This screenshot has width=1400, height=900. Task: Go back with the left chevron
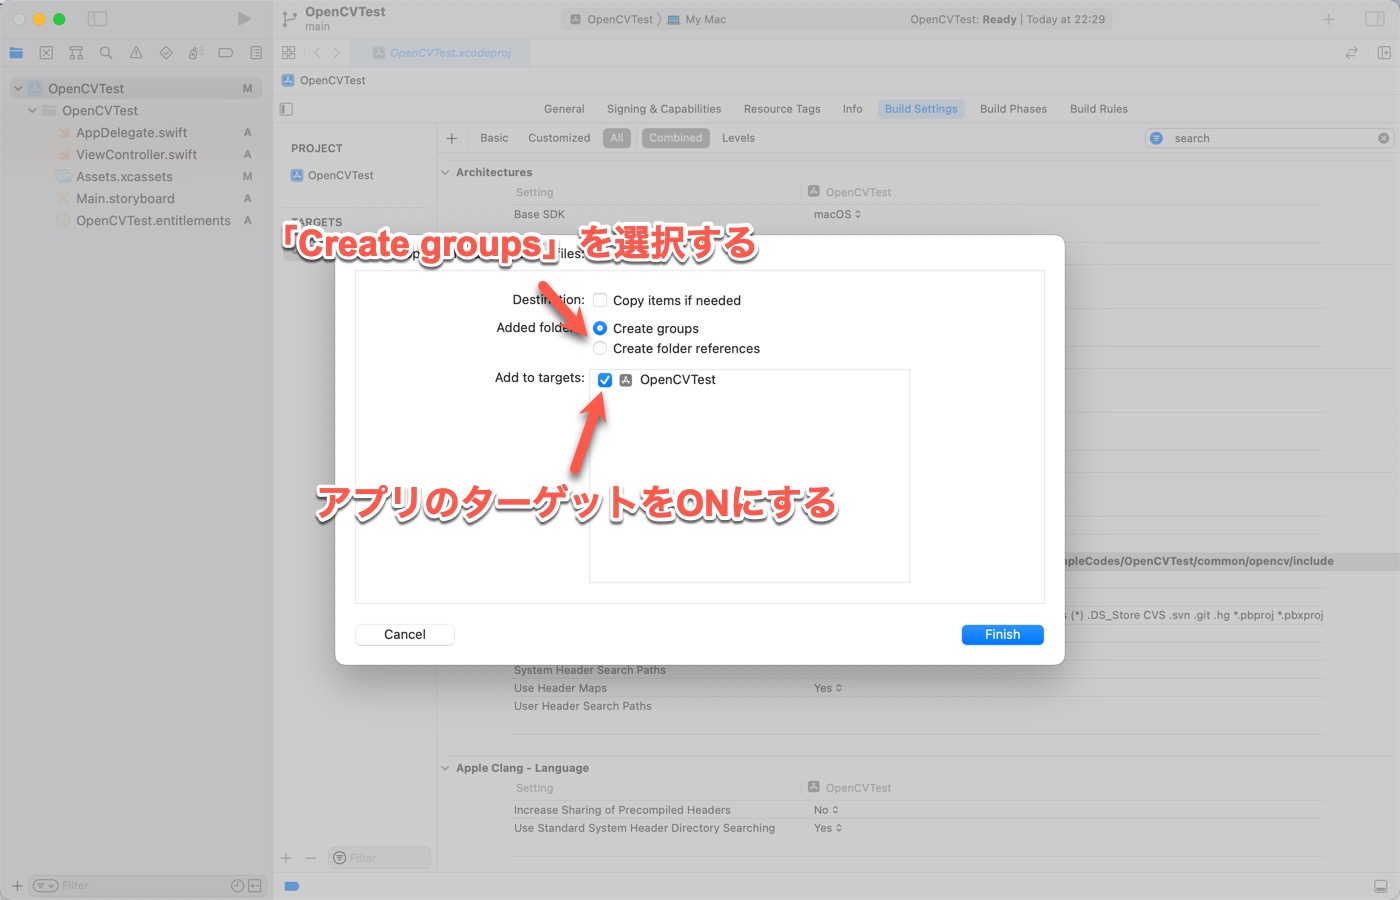[x=317, y=53]
